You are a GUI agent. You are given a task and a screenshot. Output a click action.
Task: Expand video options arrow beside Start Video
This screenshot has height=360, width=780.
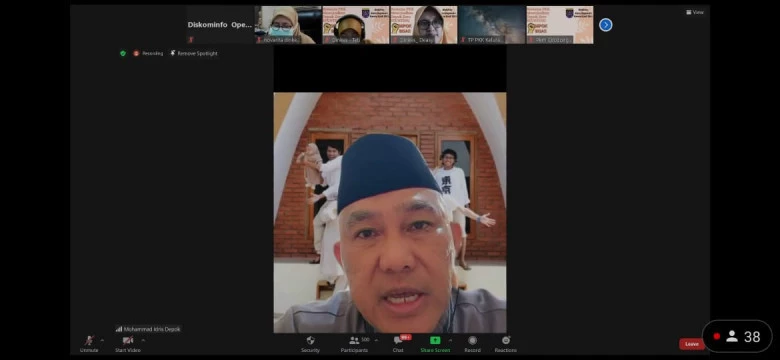coord(143,341)
